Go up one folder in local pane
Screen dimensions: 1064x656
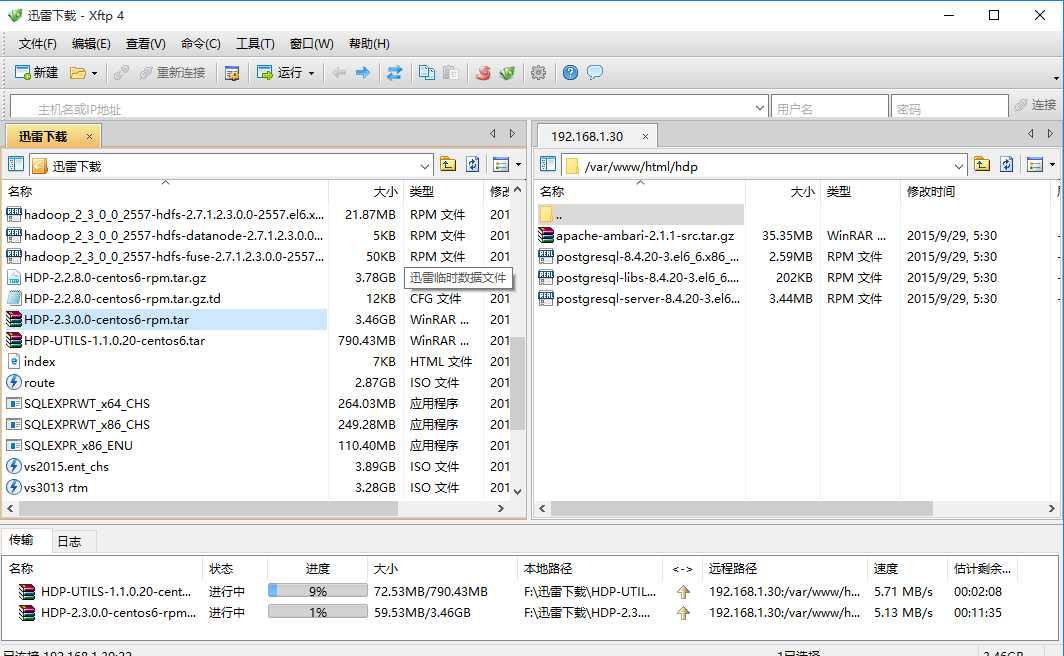(x=448, y=164)
